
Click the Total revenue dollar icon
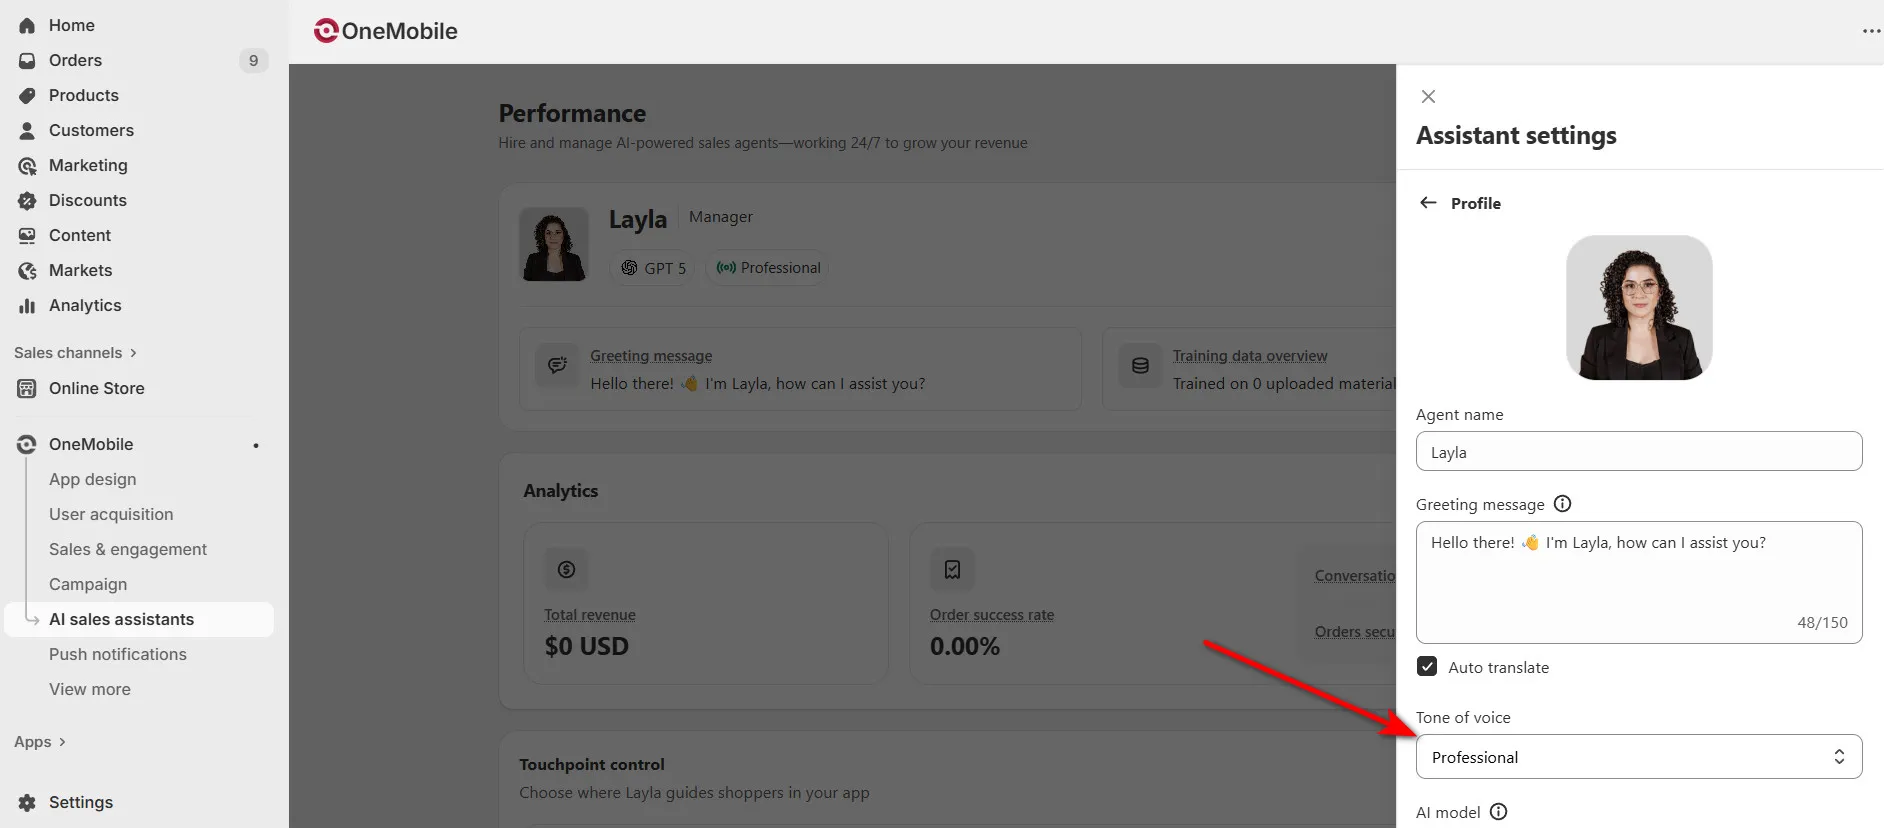pos(566,570)
